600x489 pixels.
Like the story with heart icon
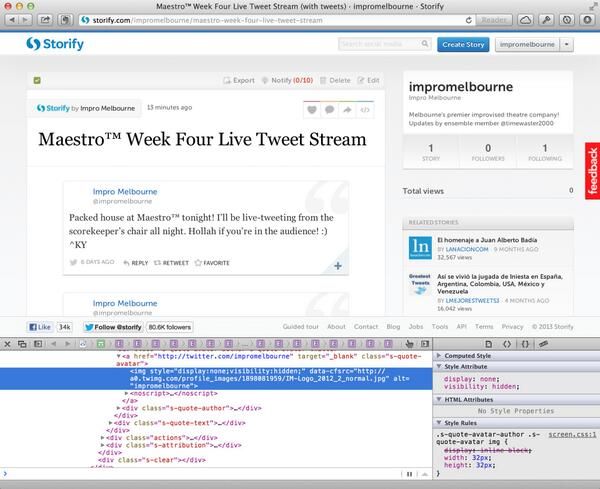tap(312, 110)
